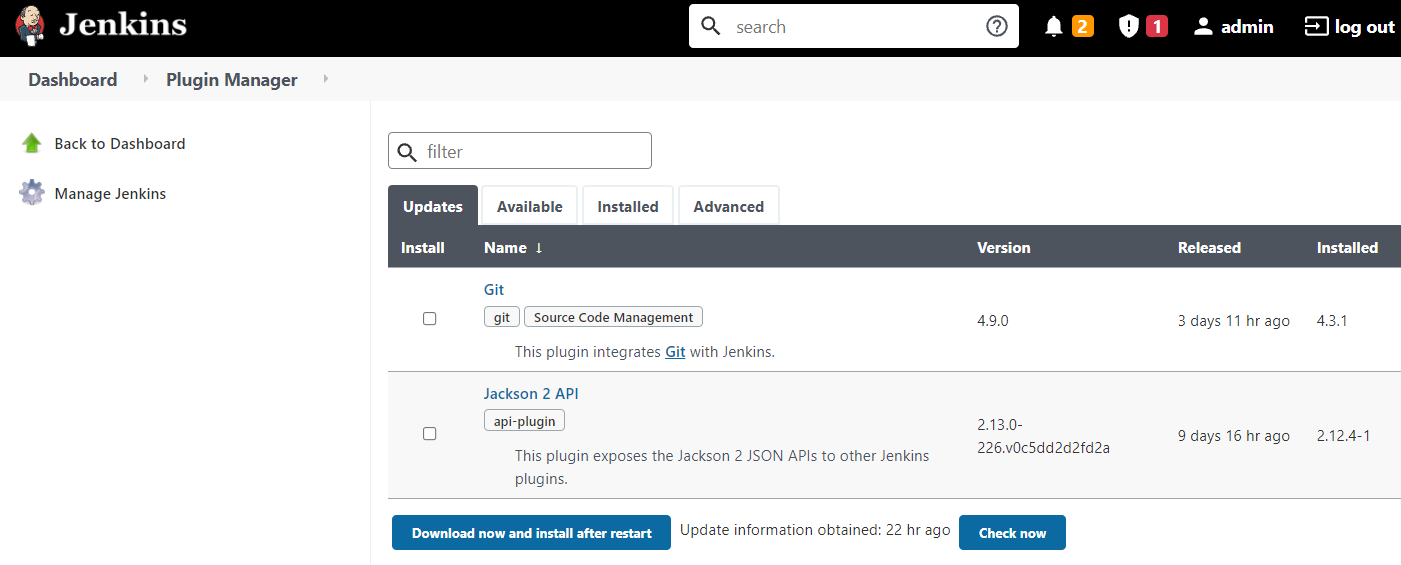Open the notifications bell icon
The image size is (1401, 565).
pos(1053,27)
